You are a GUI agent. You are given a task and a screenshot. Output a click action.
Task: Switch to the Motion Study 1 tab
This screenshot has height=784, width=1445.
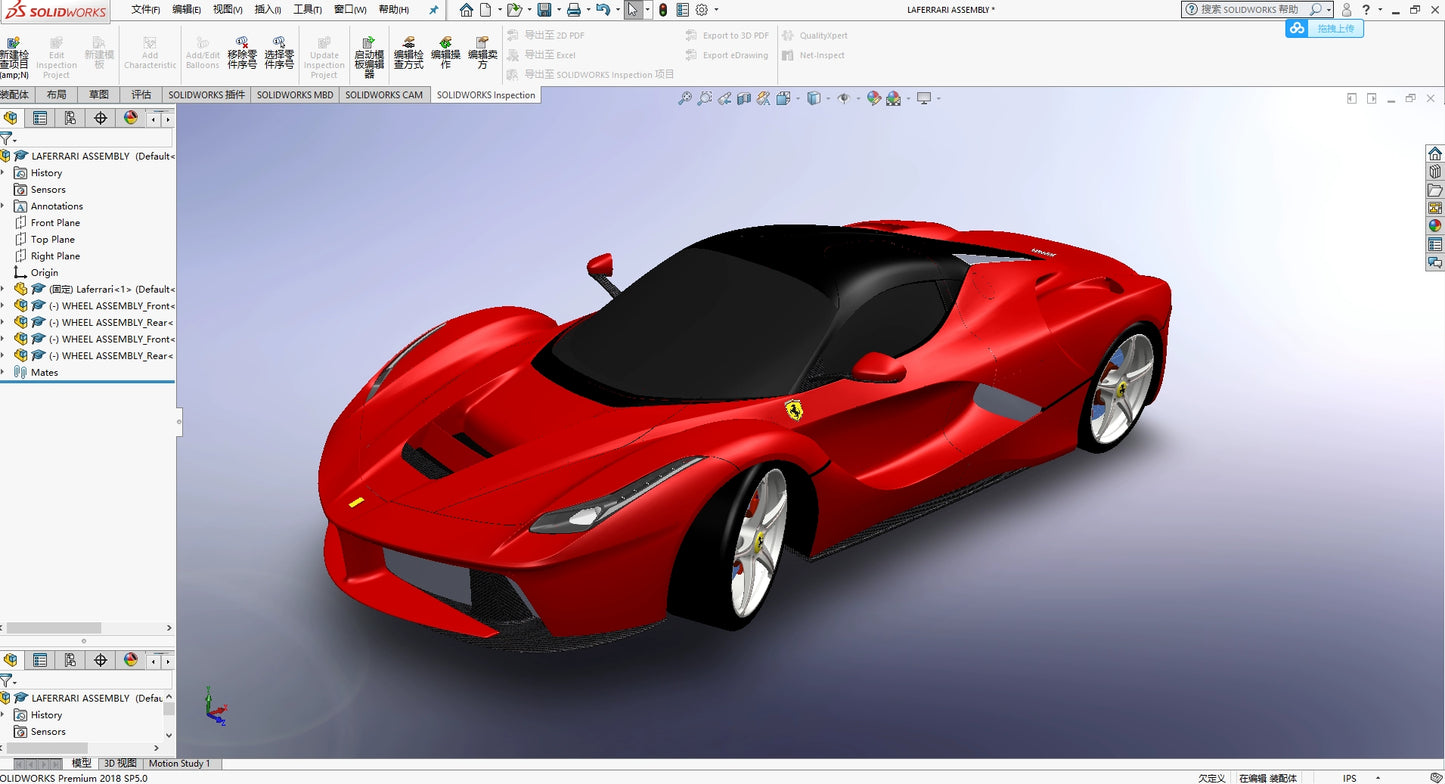180,764
